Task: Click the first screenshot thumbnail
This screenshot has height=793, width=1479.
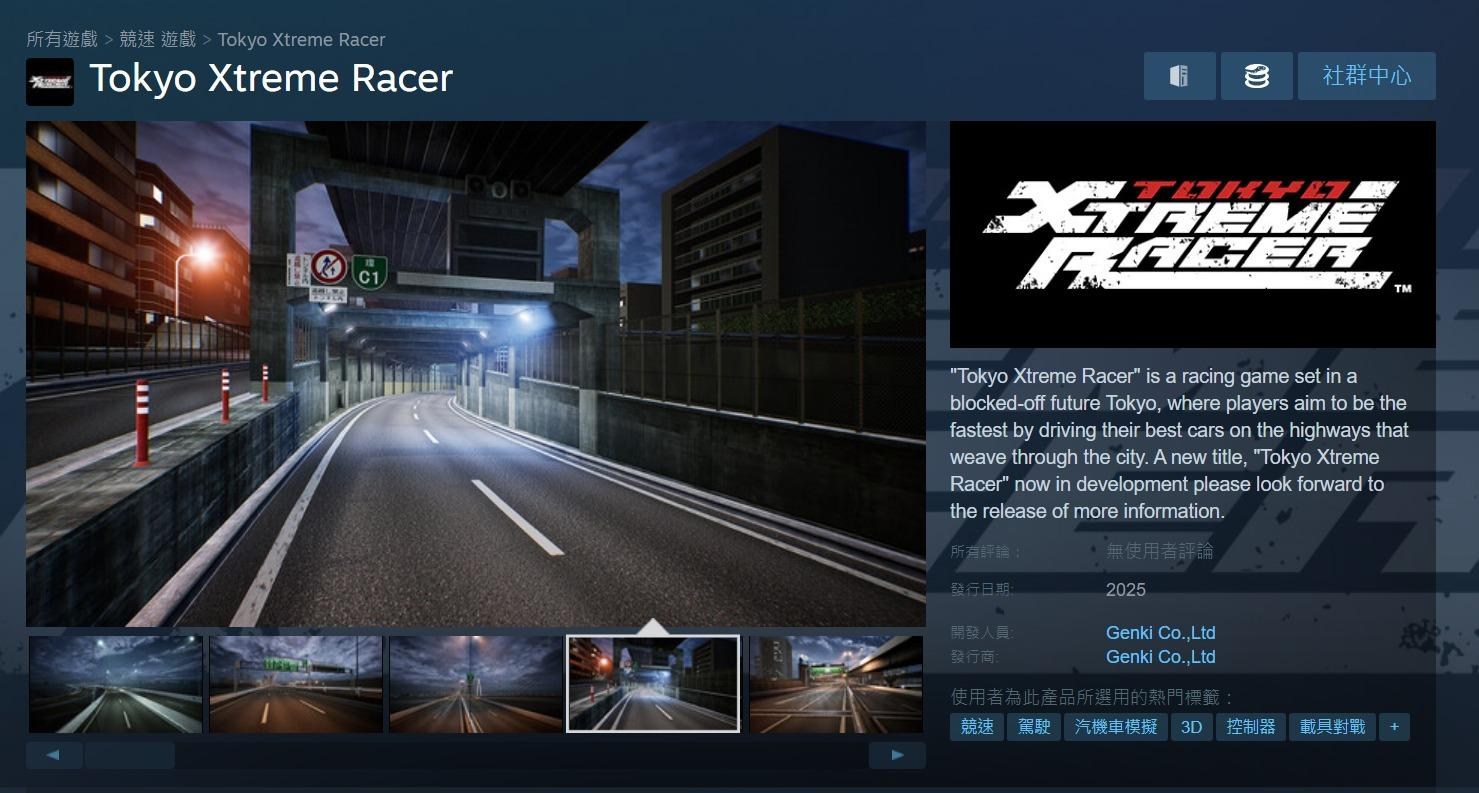Action: [x=114, y=684]
